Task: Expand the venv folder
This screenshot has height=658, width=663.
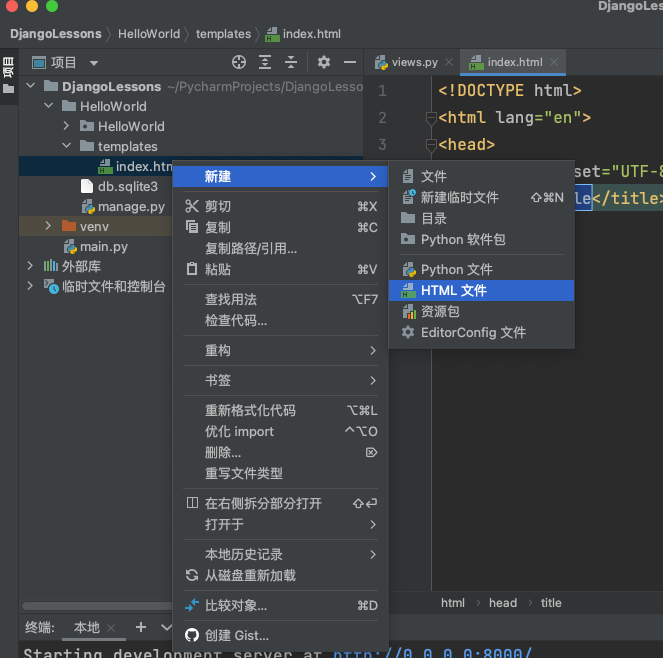Action: pyautogui.click(x=48, y=226)
